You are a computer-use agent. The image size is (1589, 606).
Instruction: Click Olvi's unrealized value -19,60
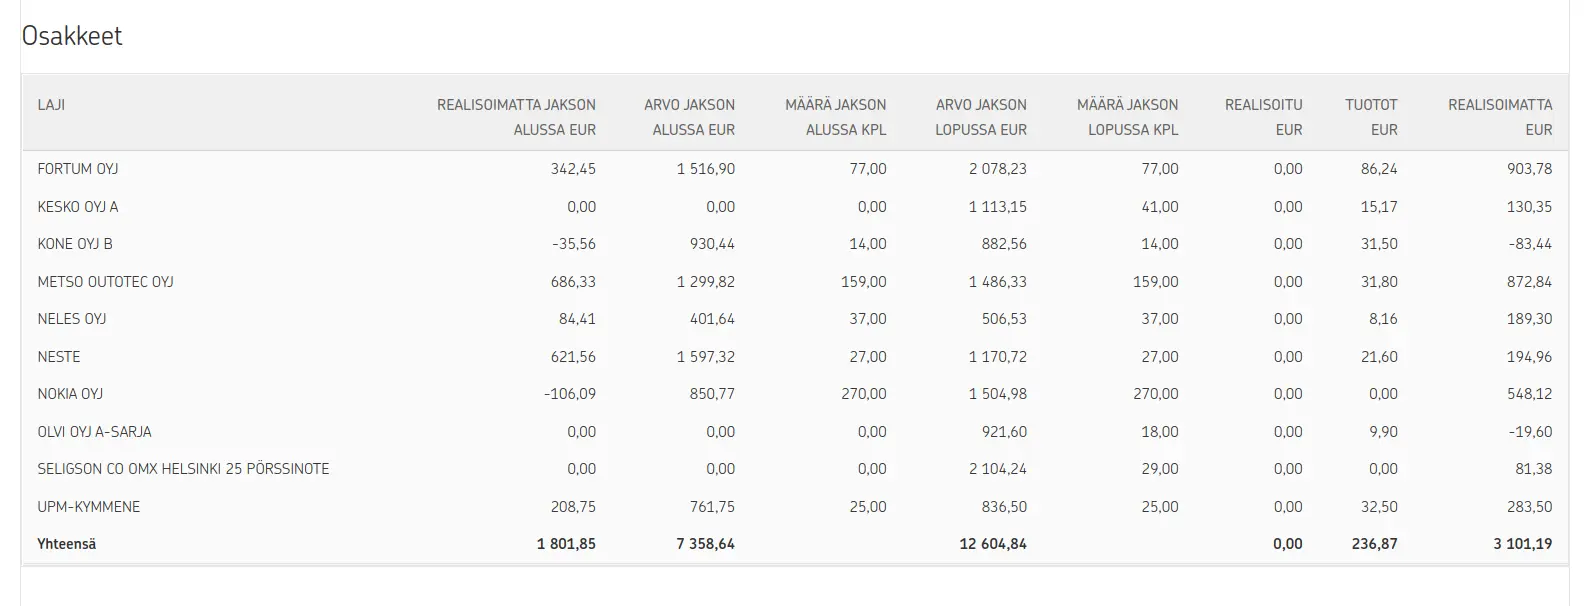pyautogui.click(x=1530, y=432)
